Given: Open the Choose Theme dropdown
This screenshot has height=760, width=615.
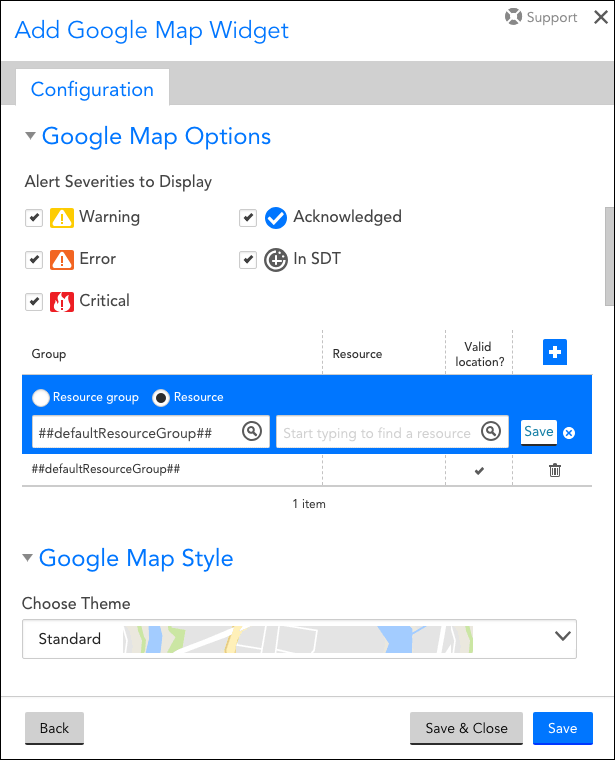Looking at the screenshot, I should (300, 639).
